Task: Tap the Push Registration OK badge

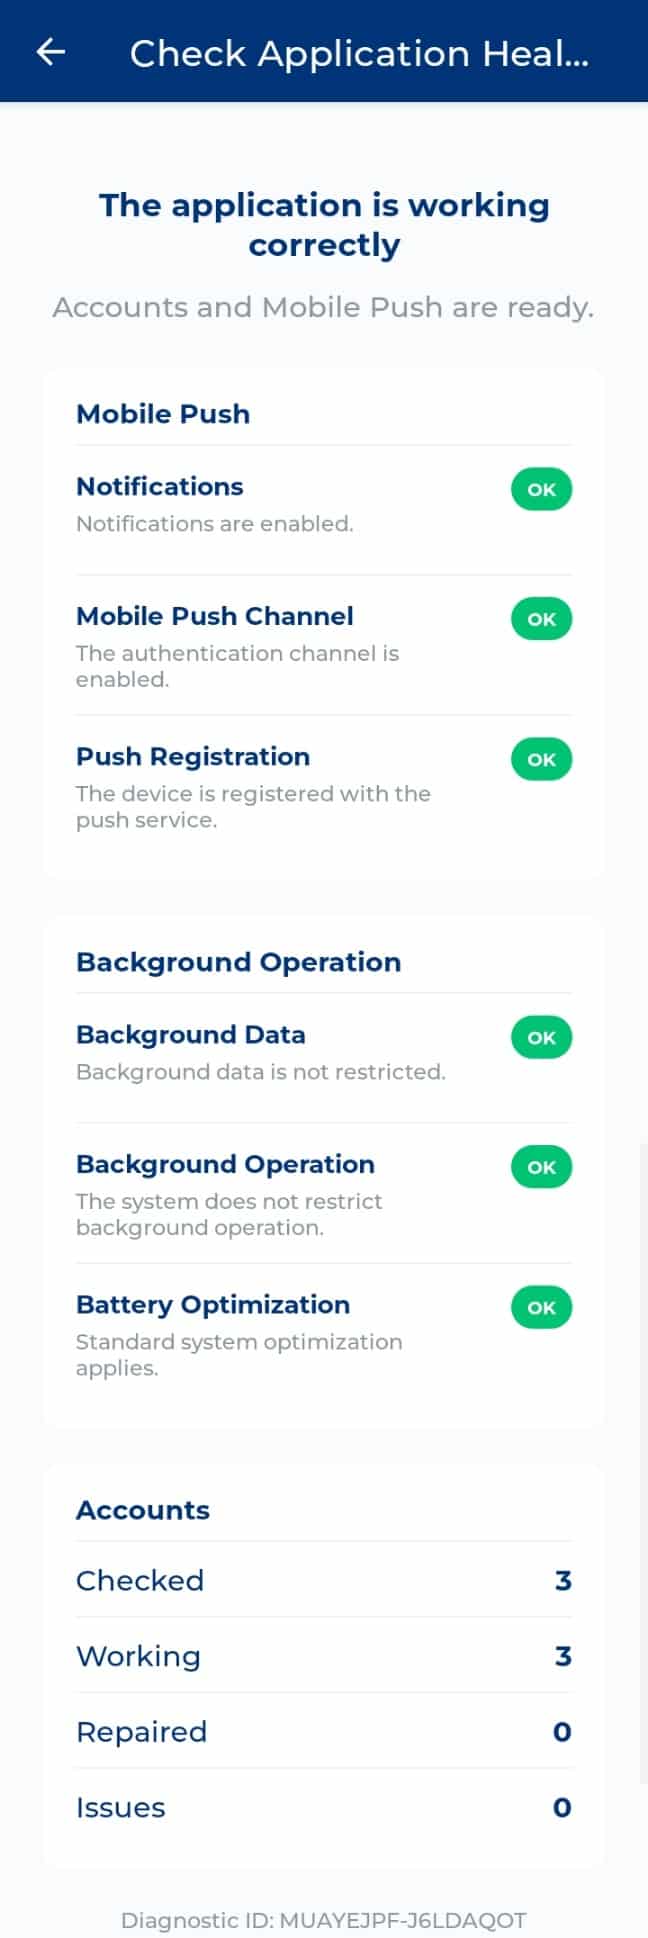Action: pos(541,759)
